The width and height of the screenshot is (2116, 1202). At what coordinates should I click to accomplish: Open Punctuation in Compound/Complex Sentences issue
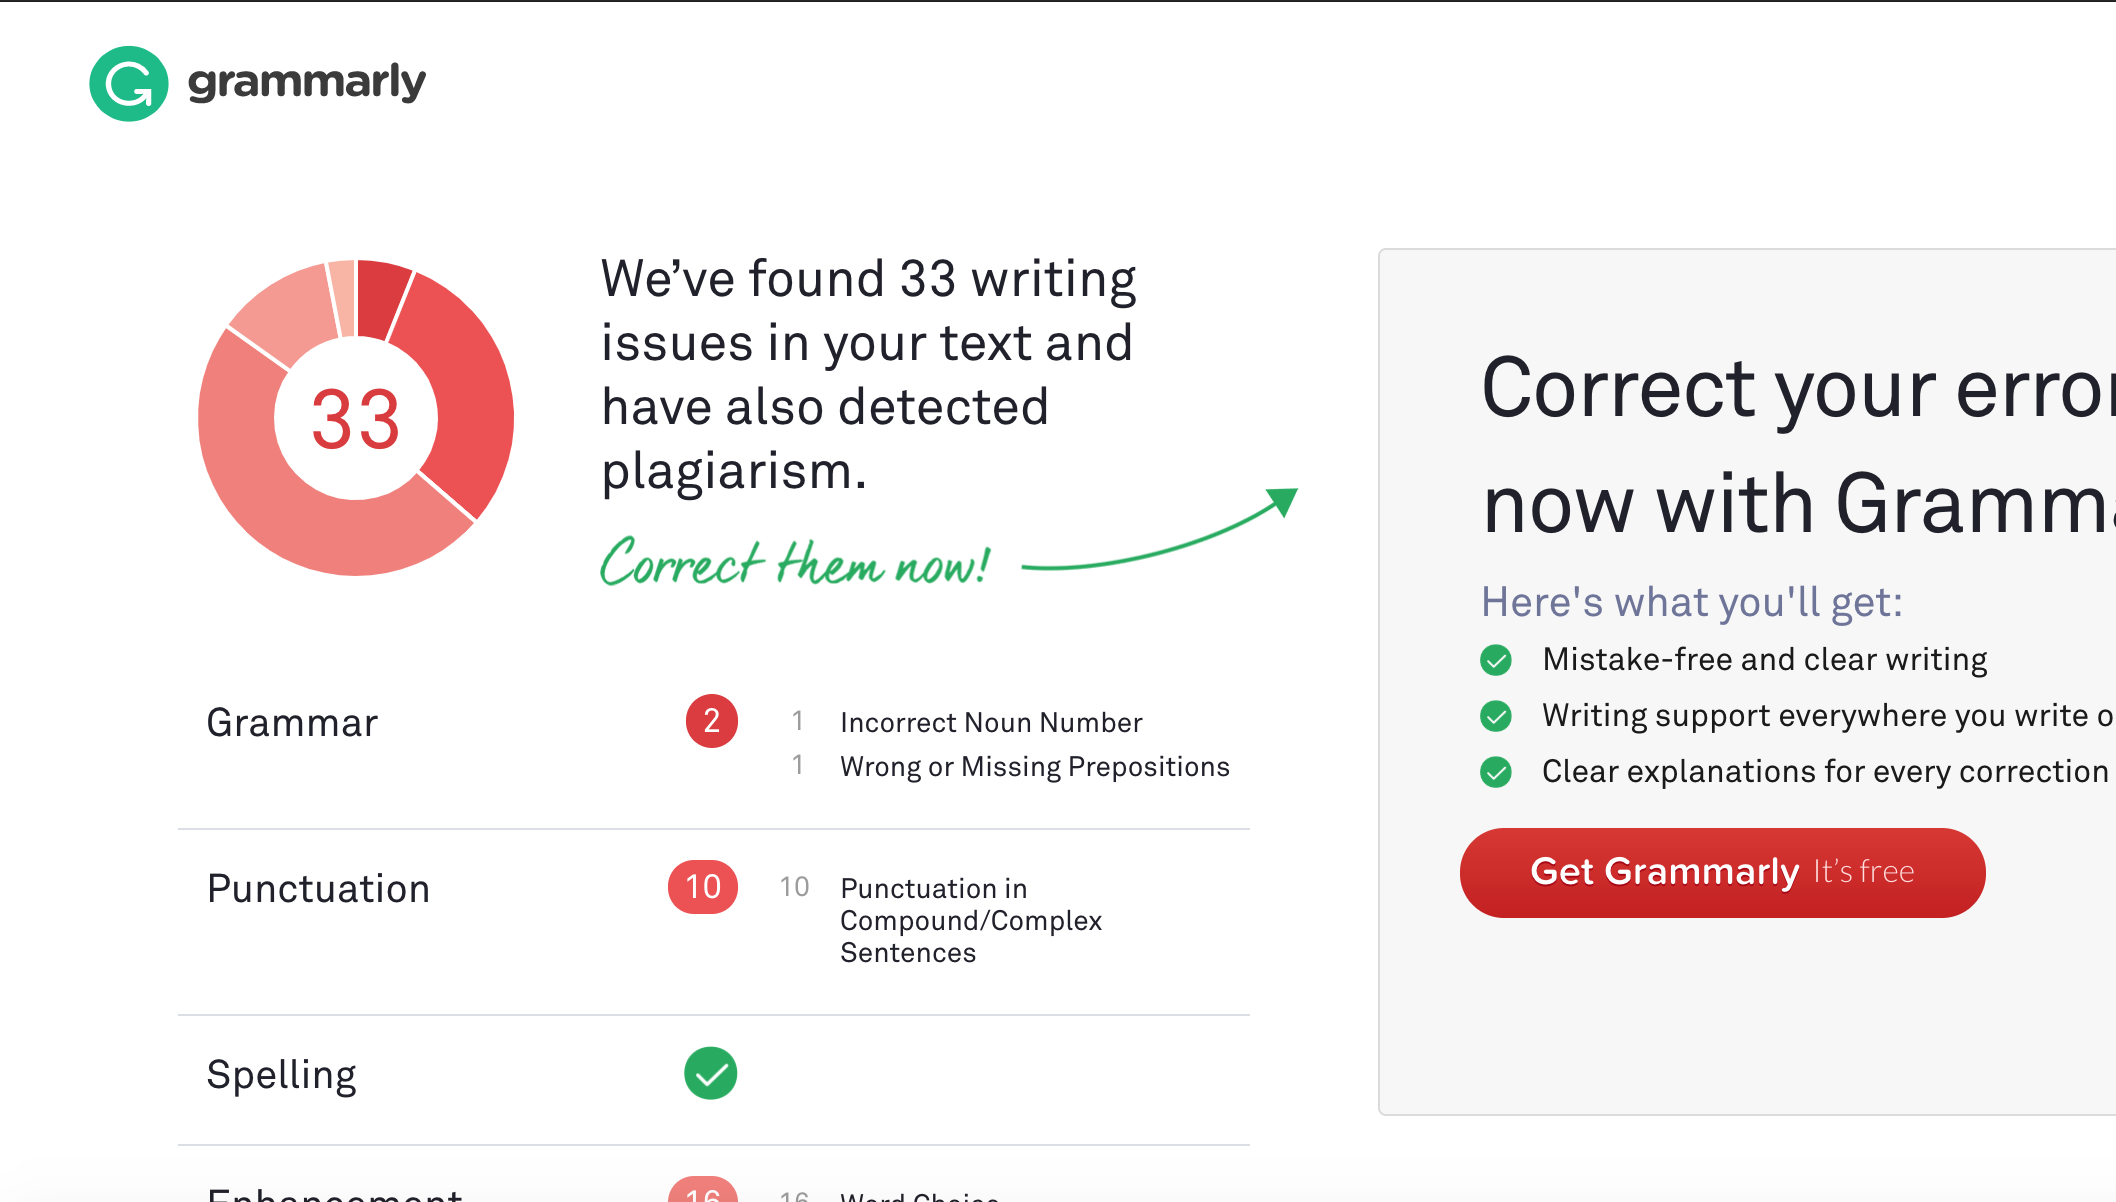pos(971,920)
